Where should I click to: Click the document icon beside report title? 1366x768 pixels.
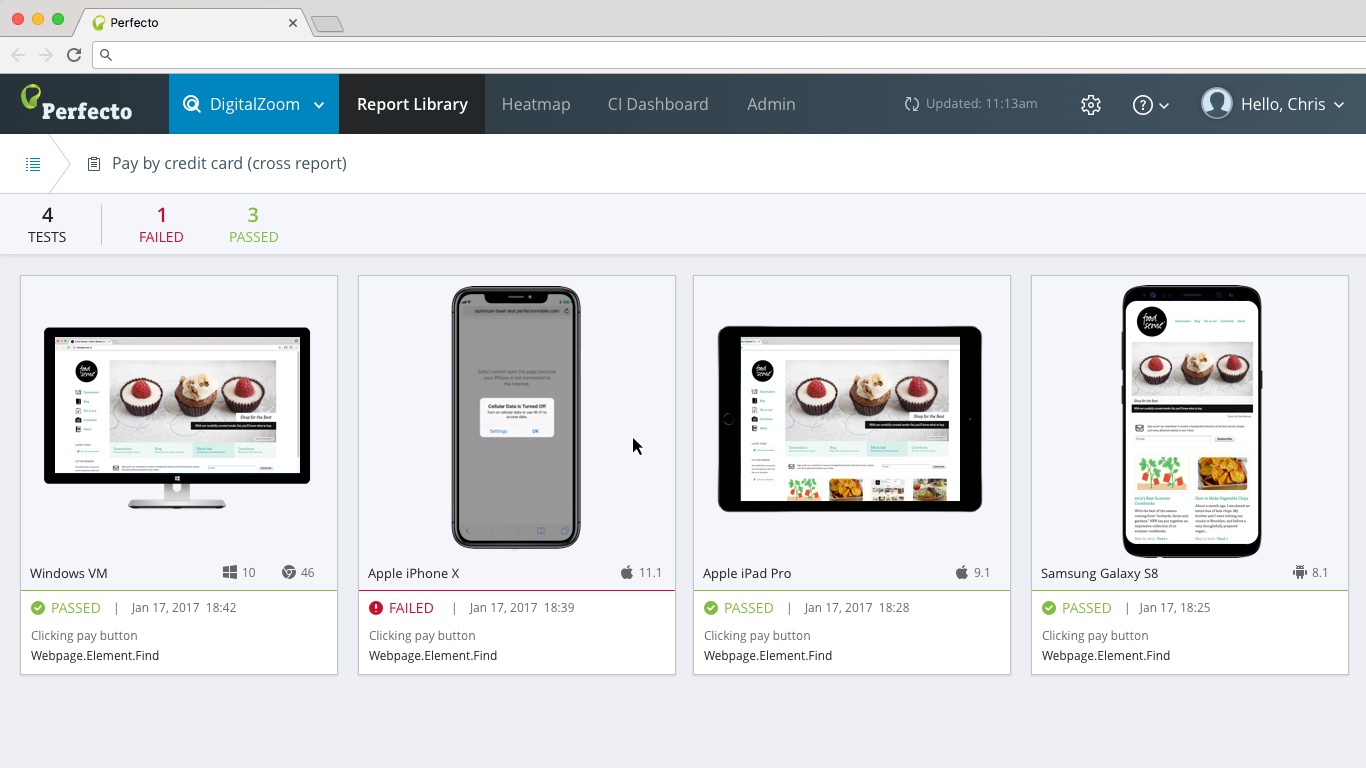click(x=94, y=164)
